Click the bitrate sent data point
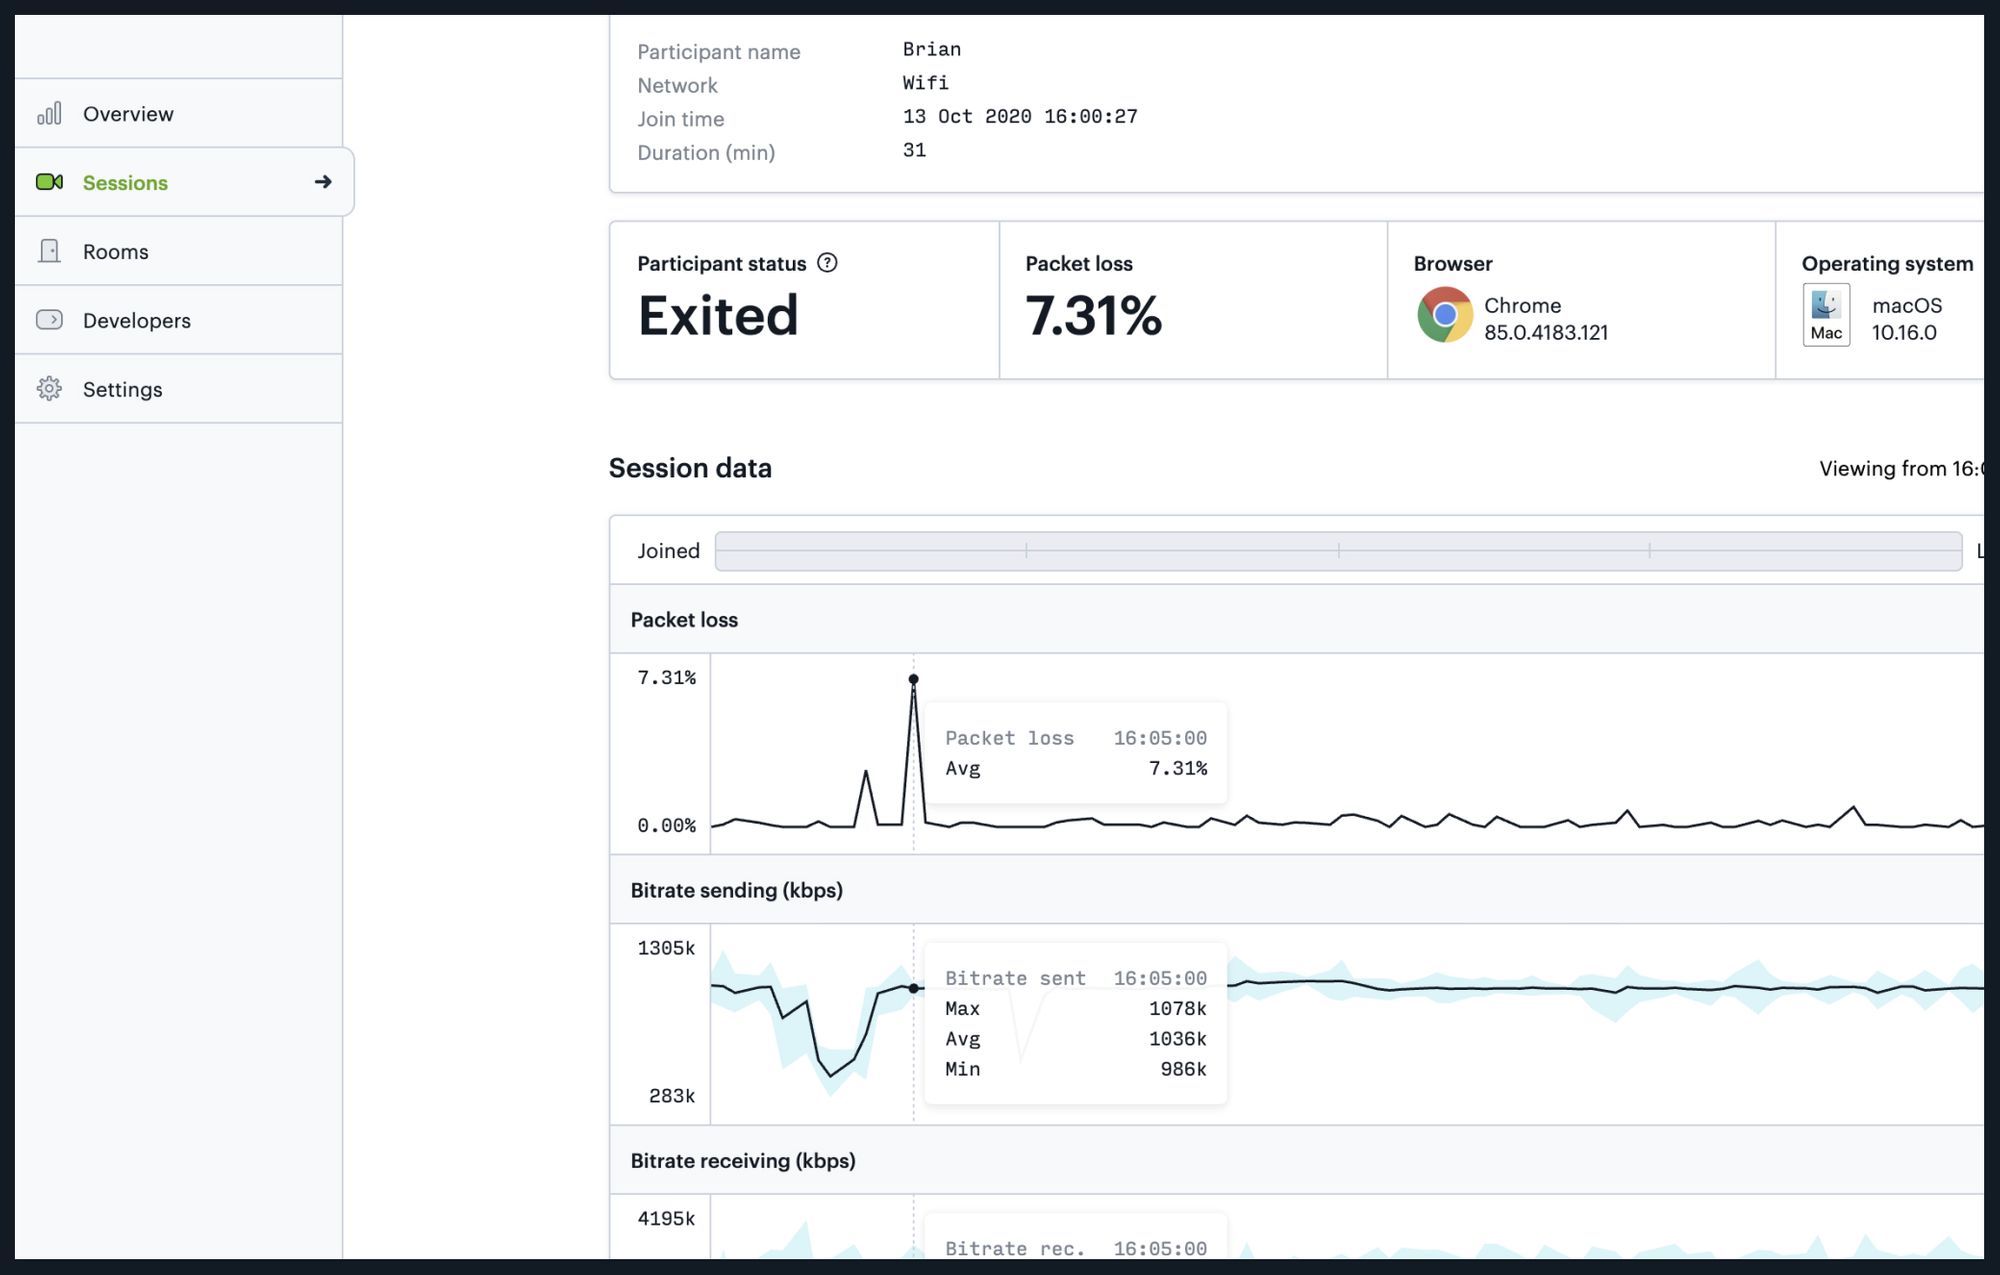The width and height of the screenshot is (2000, 1275). (x=913, y=987)
